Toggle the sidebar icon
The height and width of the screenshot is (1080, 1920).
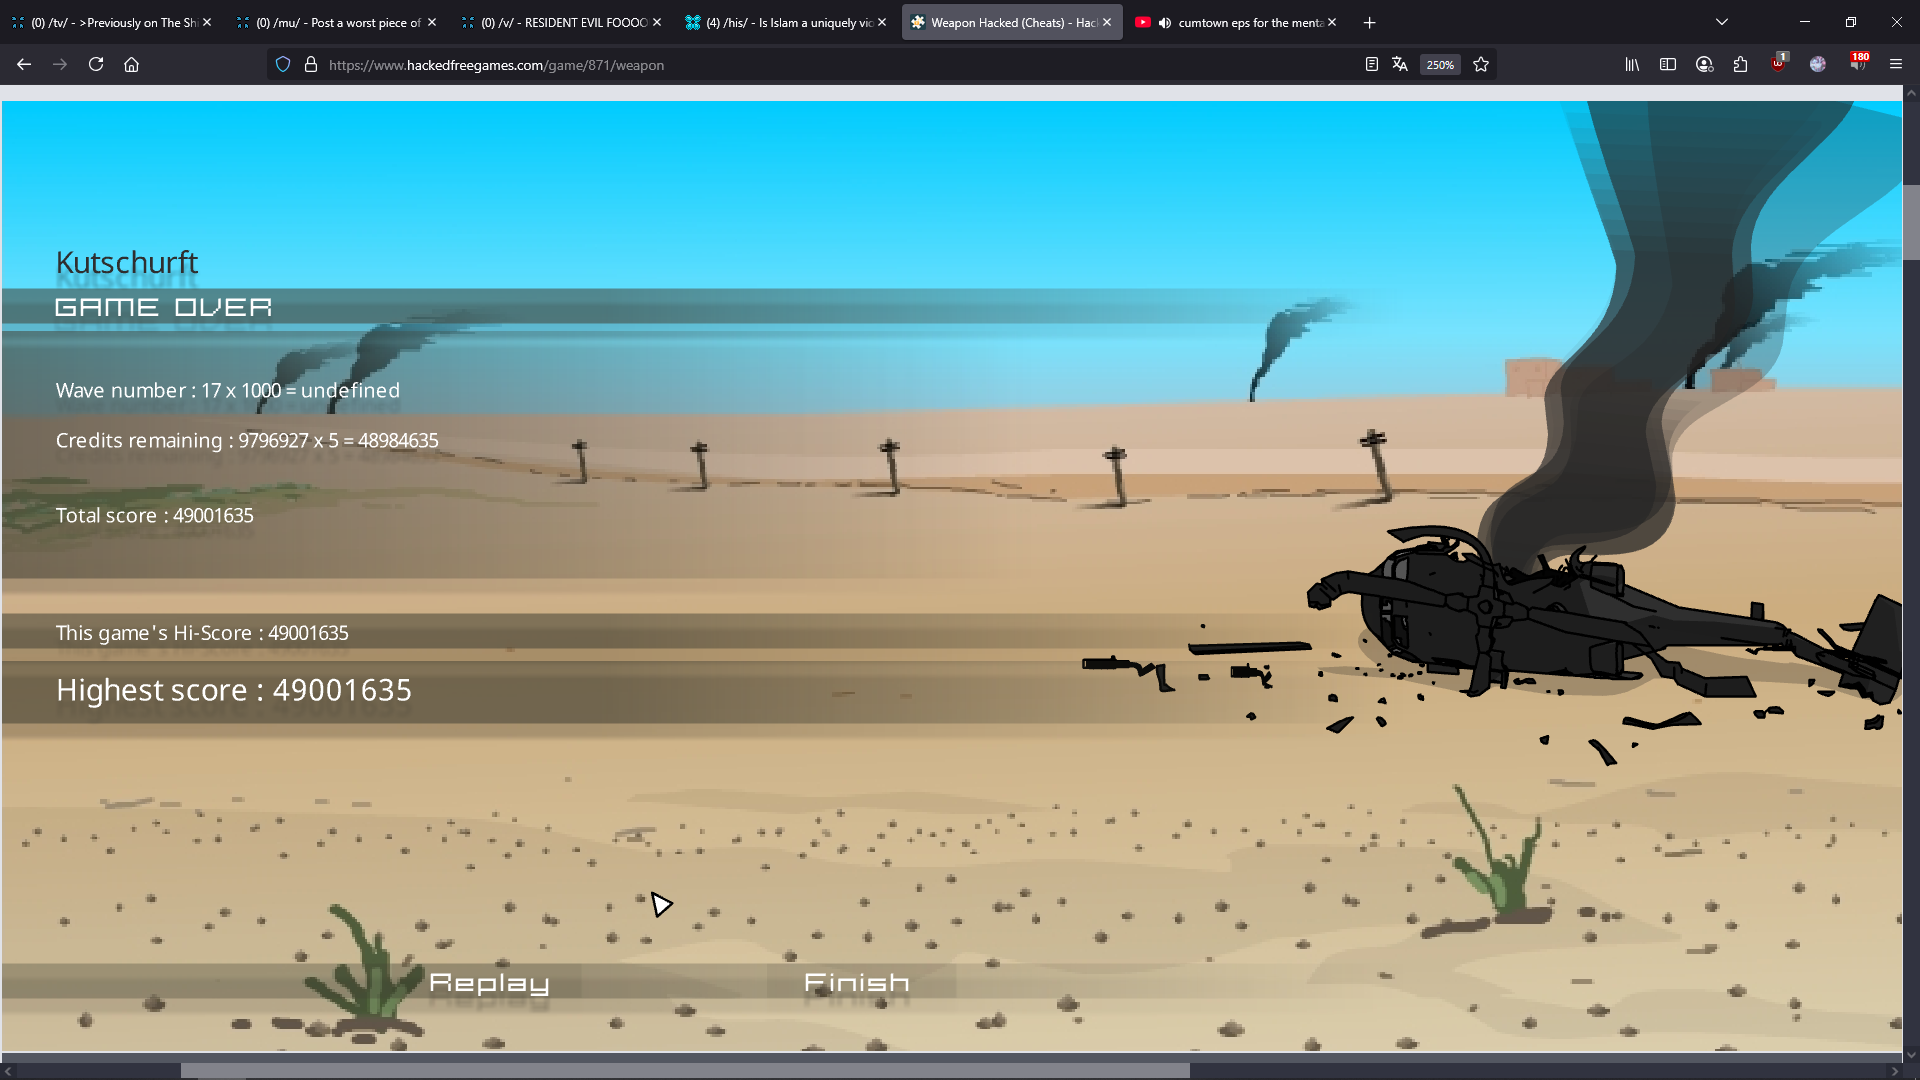point(1668,65)
